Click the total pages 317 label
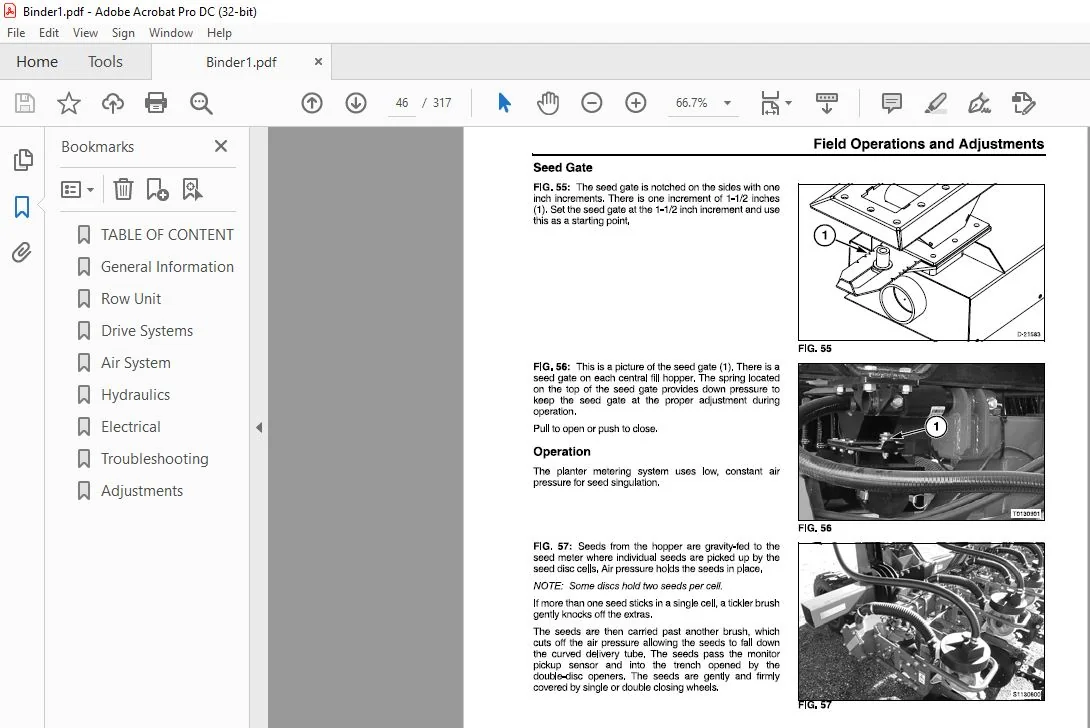1090x728 pixels. [441, 103]
